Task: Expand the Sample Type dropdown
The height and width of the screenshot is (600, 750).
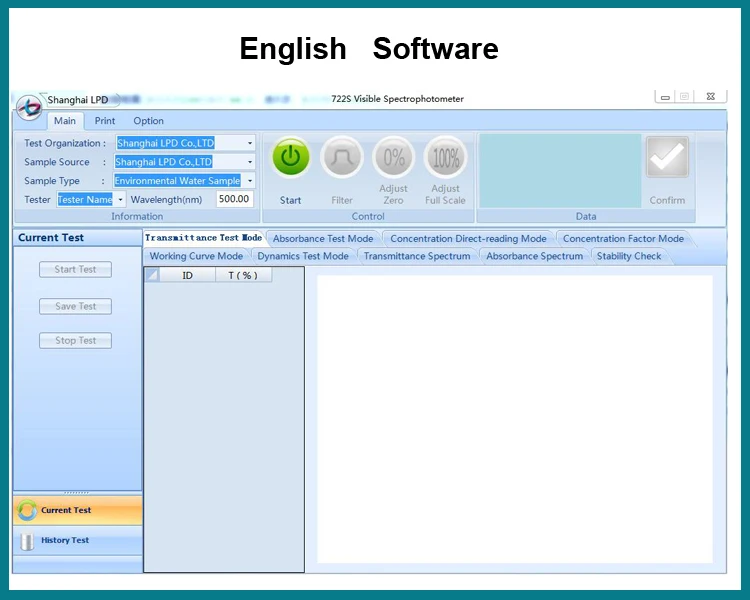Action: (250, 181)
